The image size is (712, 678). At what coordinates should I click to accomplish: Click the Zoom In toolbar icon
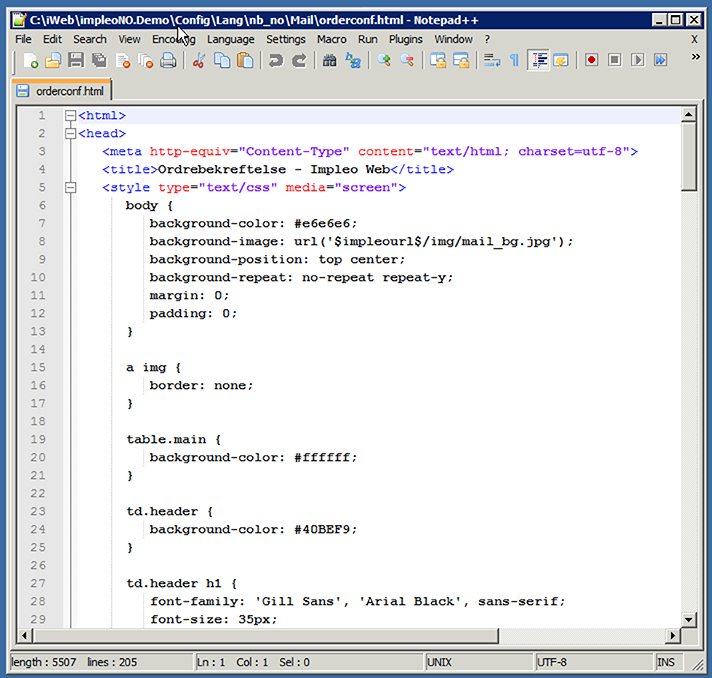tap(384, 61)
